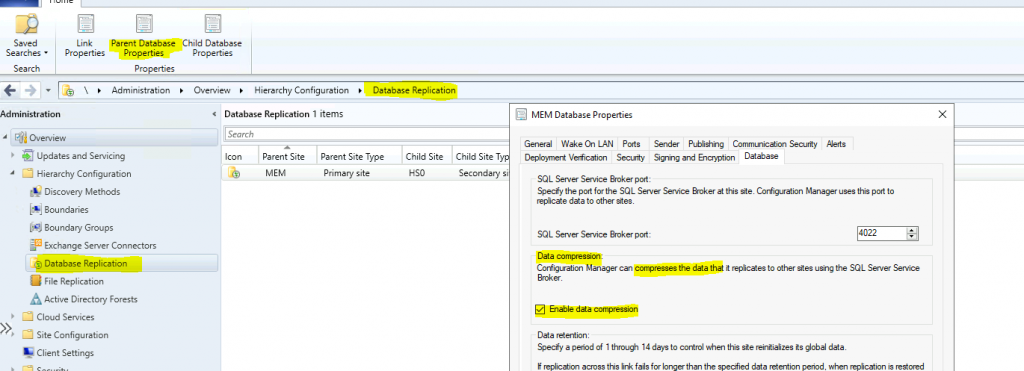Click the Forward navigation arrow
The height and width of the screenshot is (371, 1024).
30,90
